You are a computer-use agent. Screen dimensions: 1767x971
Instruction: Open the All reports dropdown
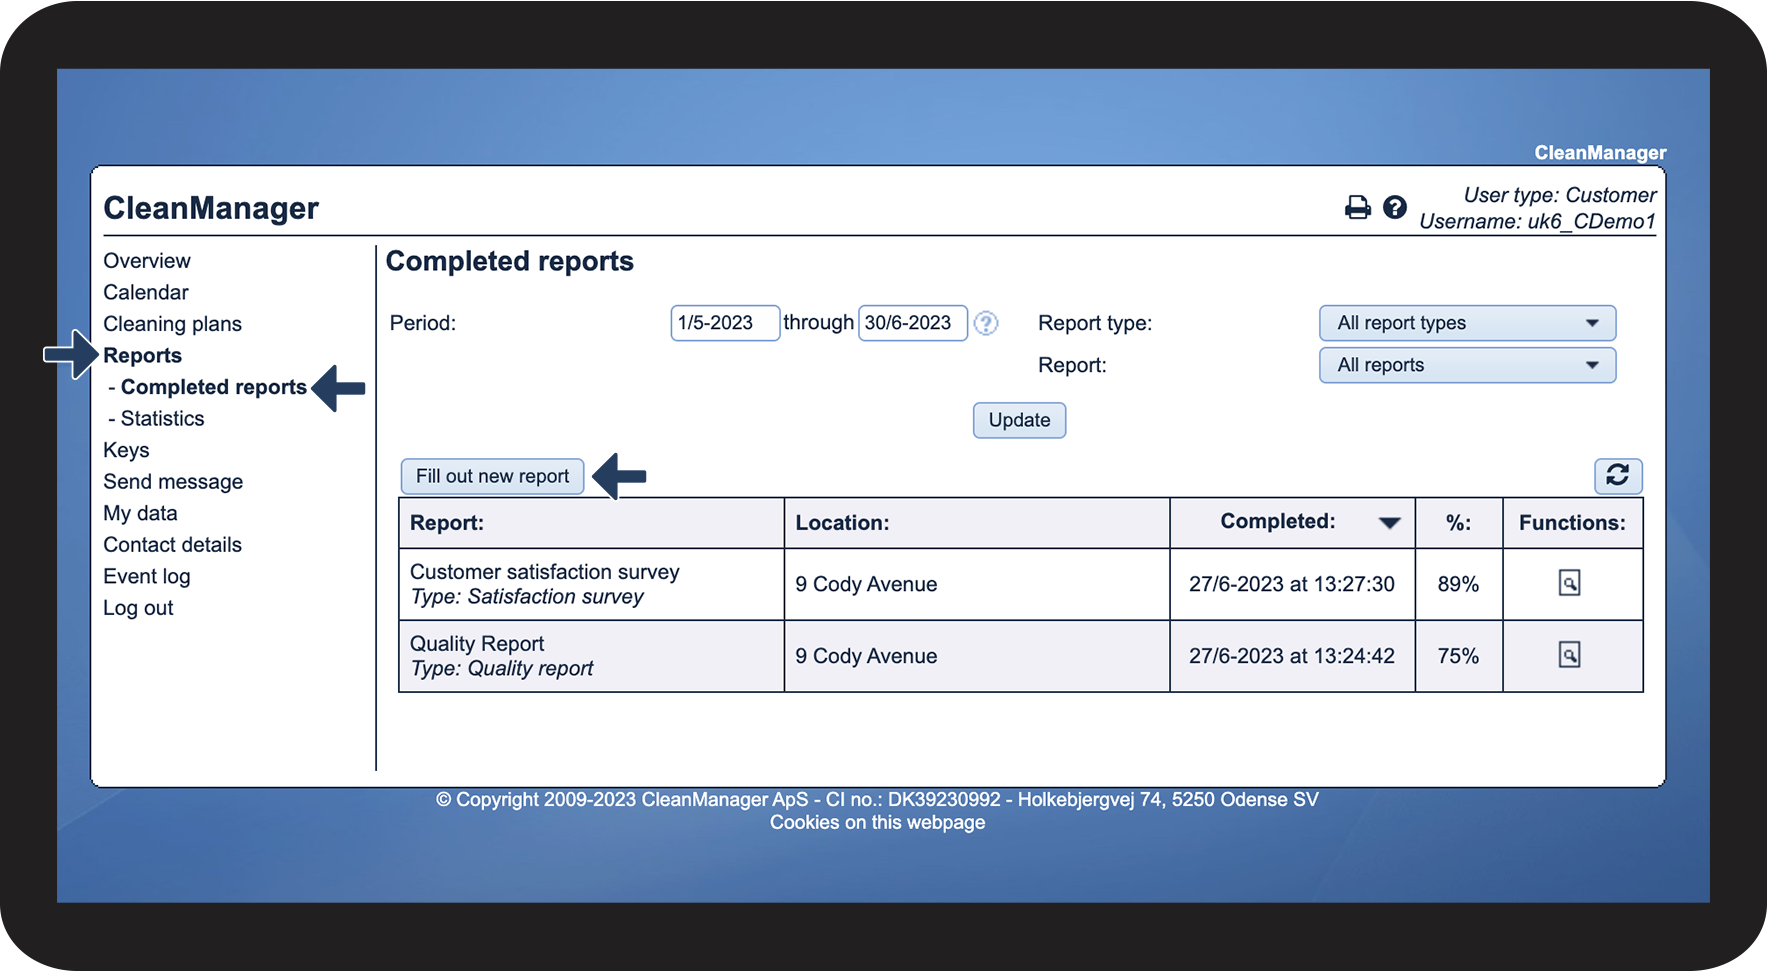click(x=1467, y=365)
